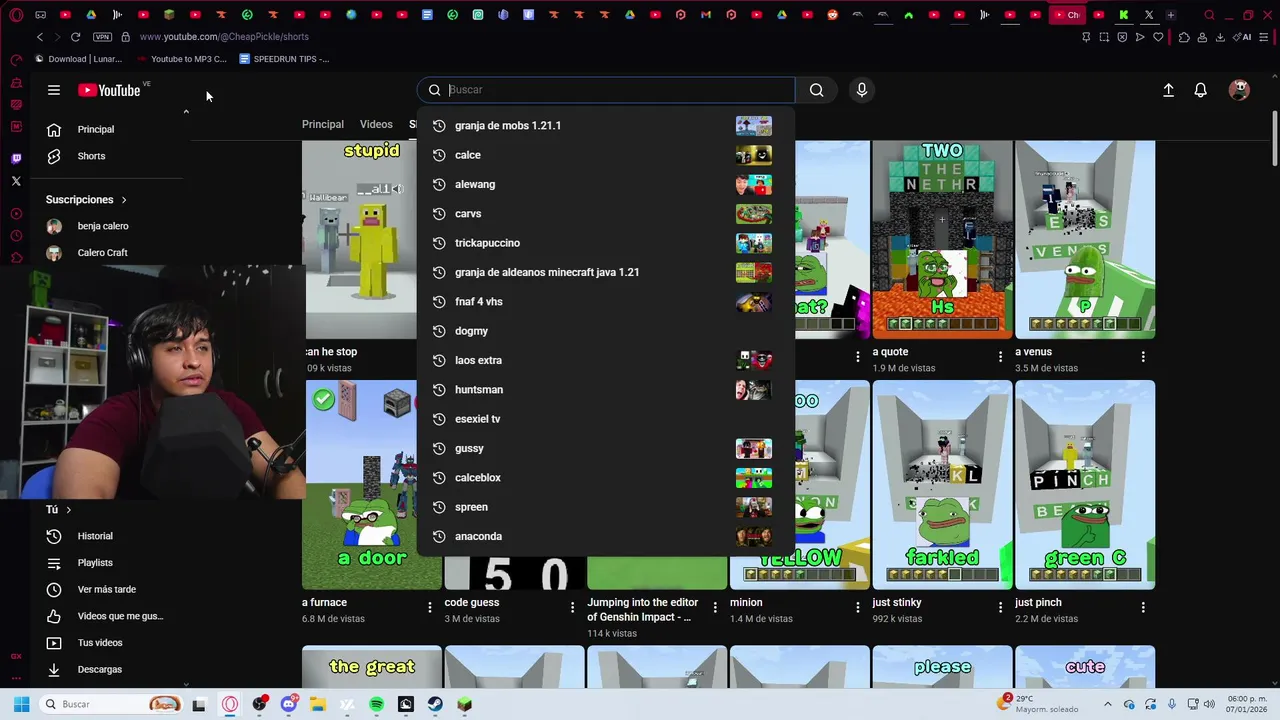This screenshot has width=1280, height=720.
Task: Open more options for 'a furnace' short
Action: pos(430,607)
